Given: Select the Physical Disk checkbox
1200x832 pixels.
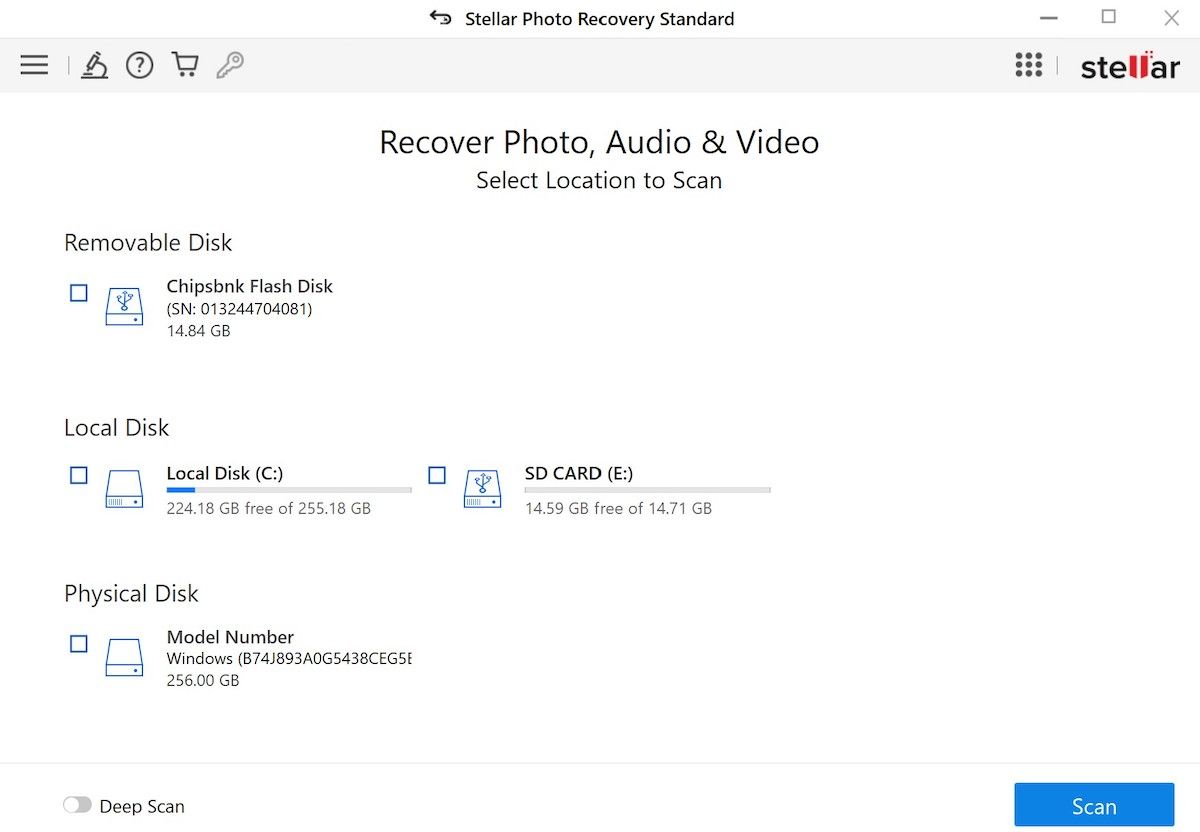Looking at the screenshot, I should 78,644.
